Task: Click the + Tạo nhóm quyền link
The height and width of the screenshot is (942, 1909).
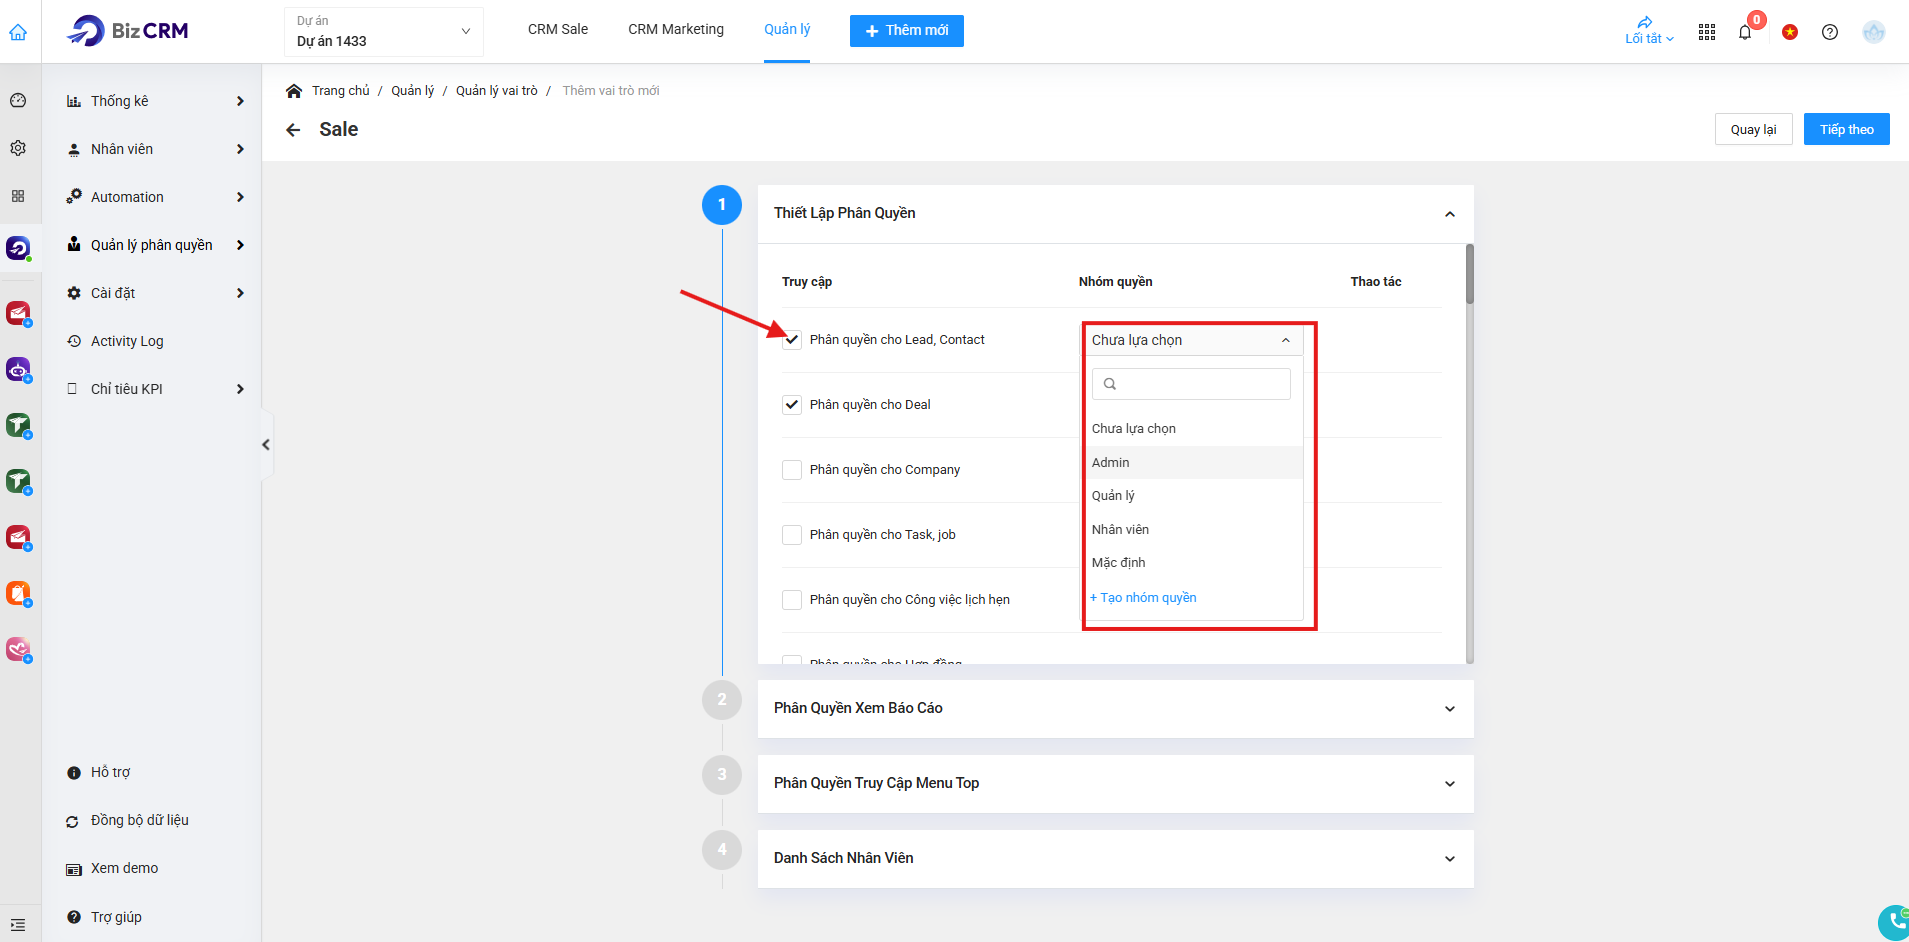Action: 1143,598
